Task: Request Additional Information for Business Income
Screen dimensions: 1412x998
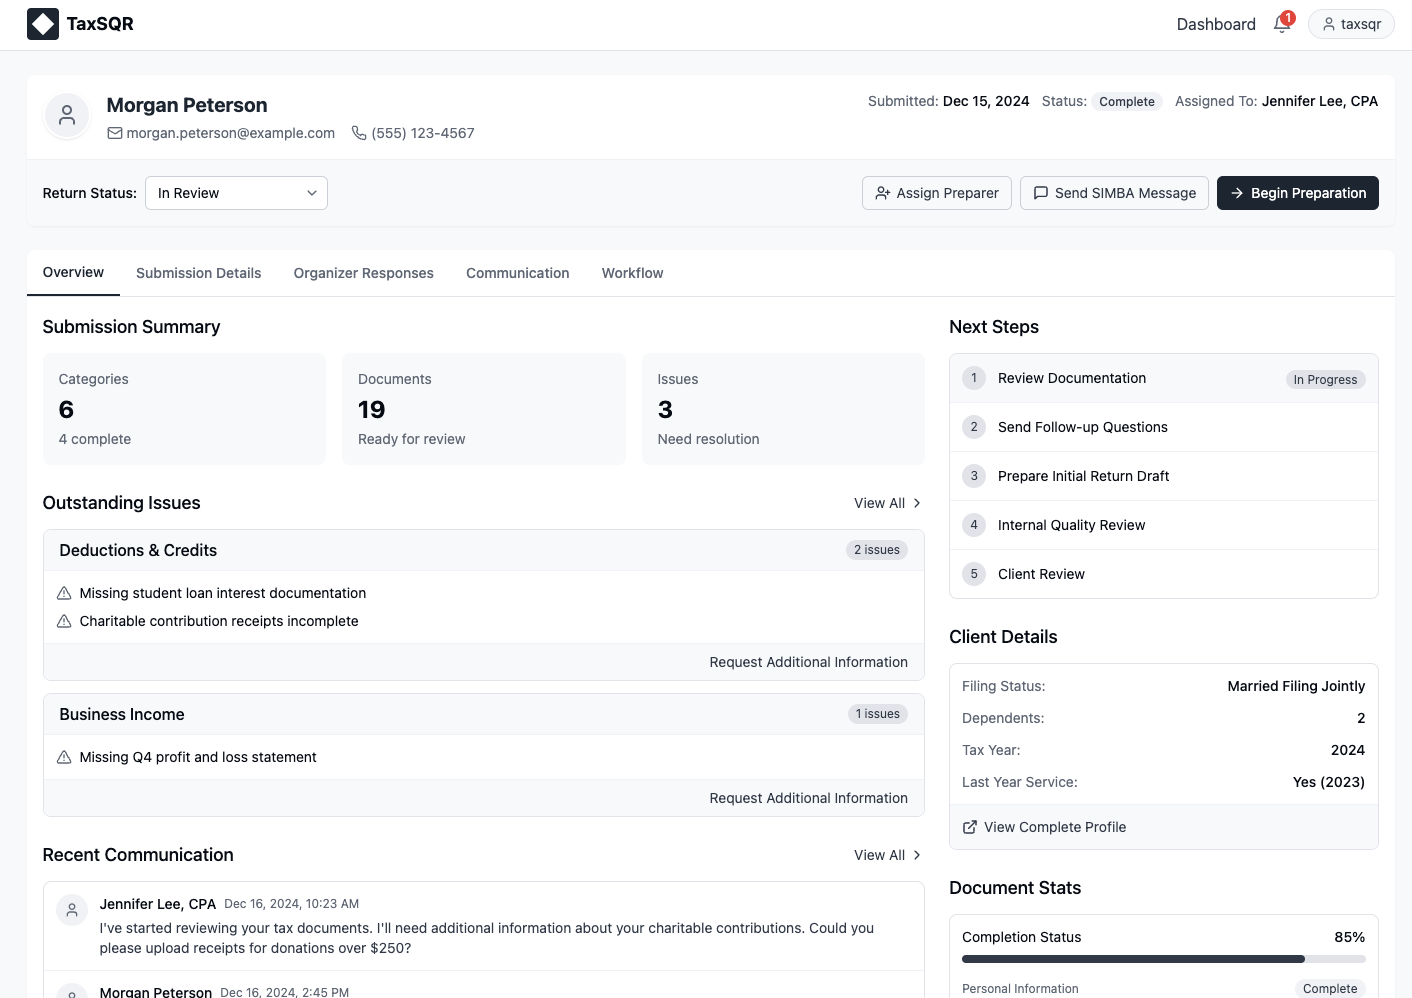Action: click(x=808, y=798)
